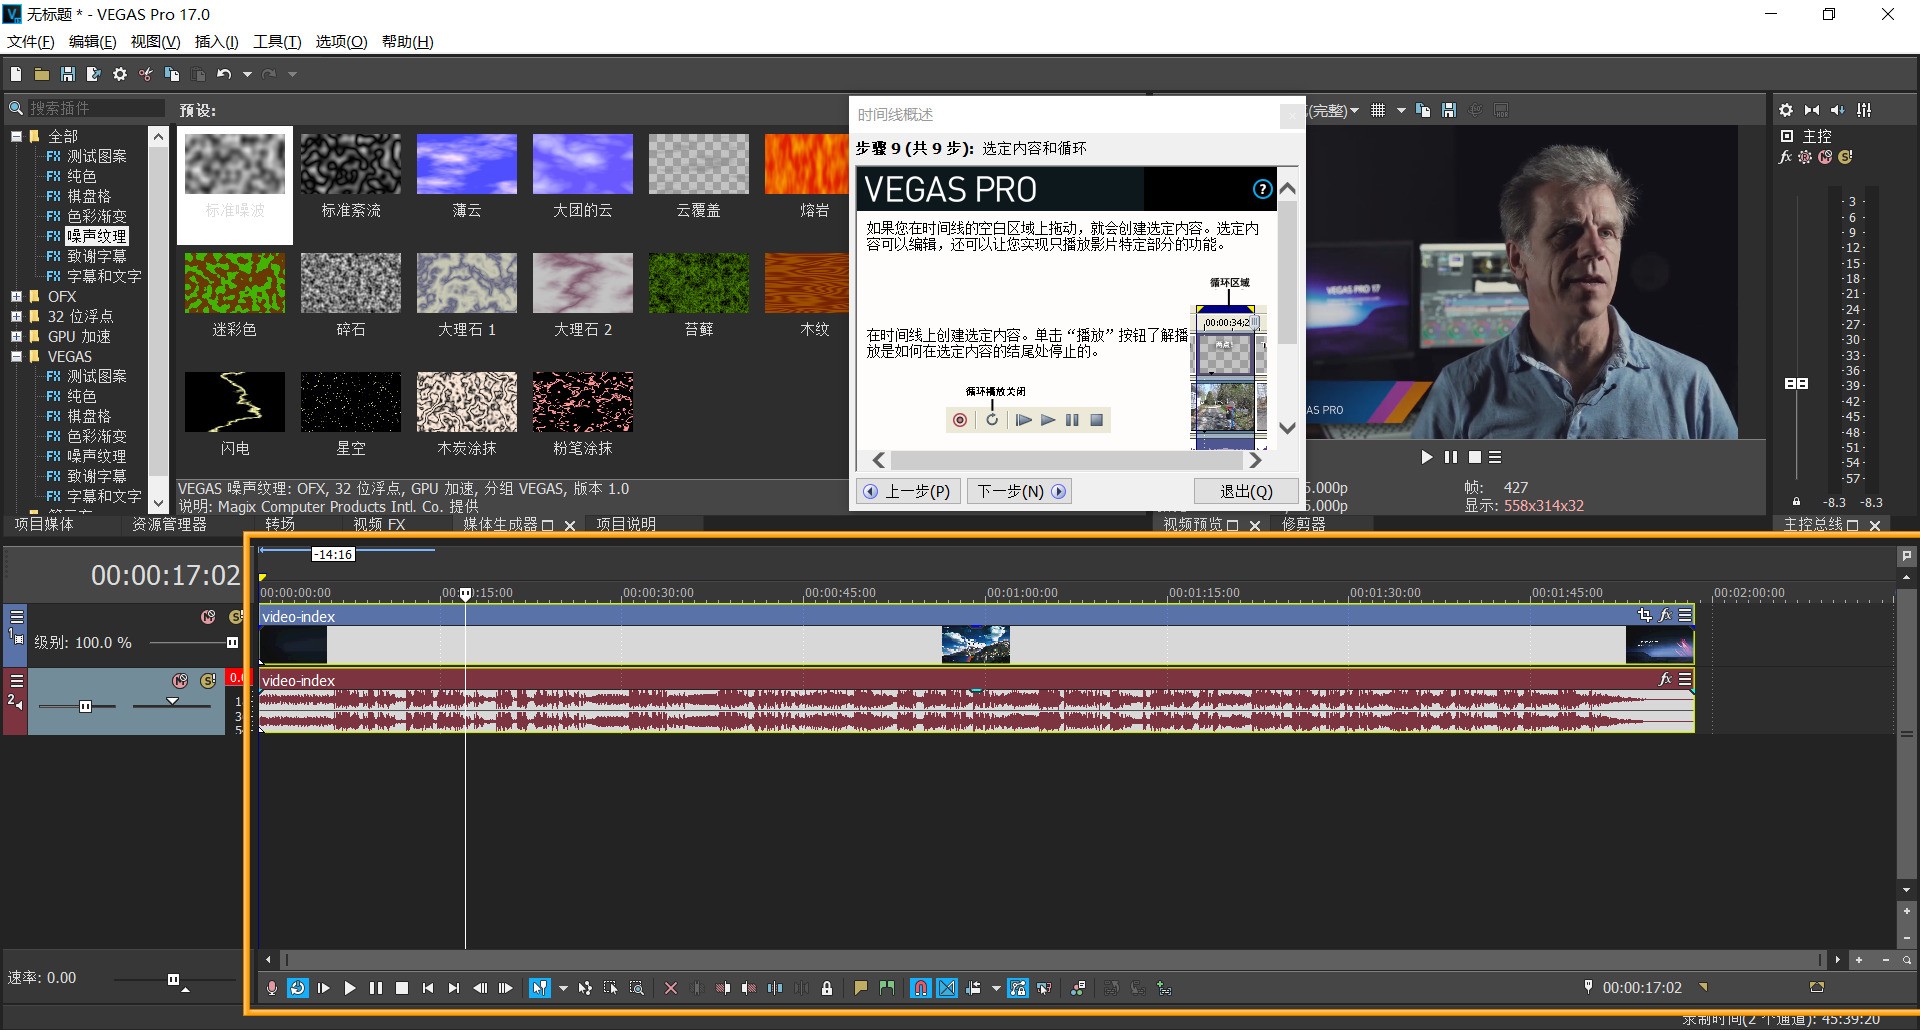This screenshot has width=1920, height=1030.
Task: Toggle auto ripple next to the magnet icon
Action: 946,988
